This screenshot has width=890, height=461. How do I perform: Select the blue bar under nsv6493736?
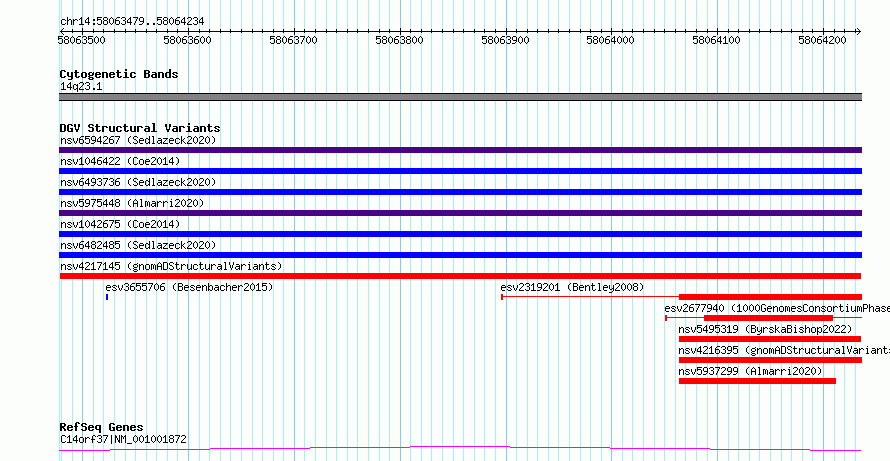(x=460, y=192)
